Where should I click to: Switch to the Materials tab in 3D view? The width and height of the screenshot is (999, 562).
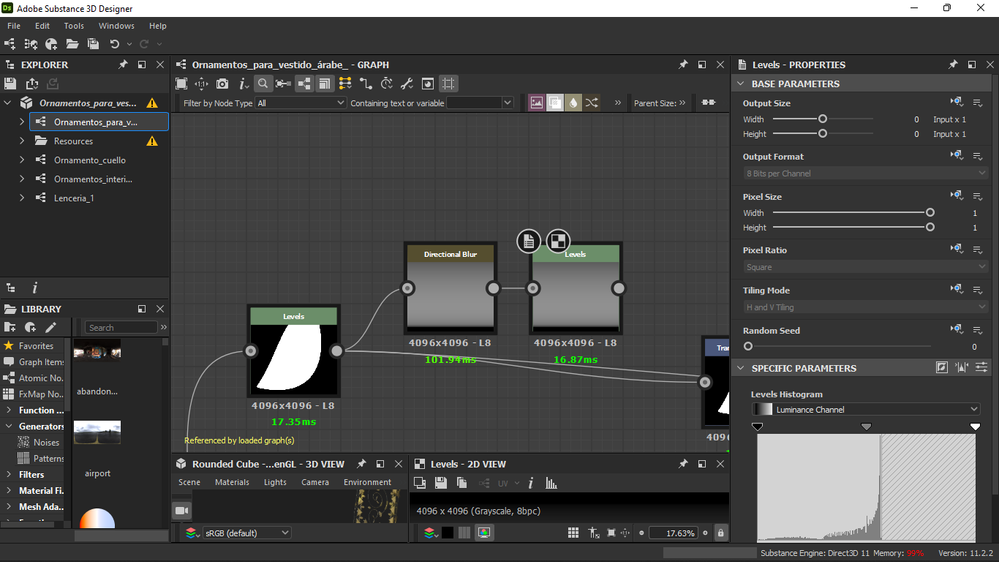tap(232, 482)
